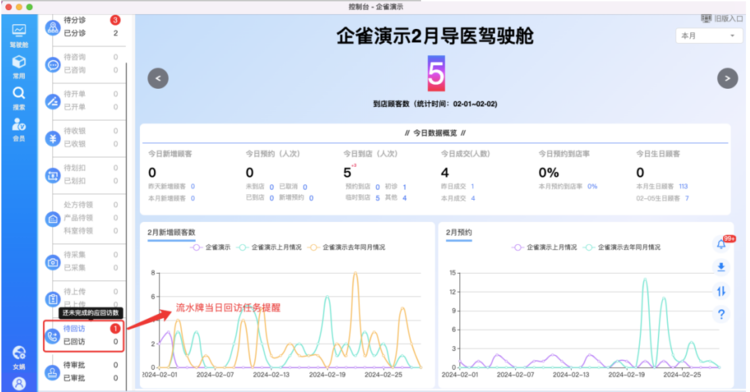Go to the previous carousel slide
This screenshot has height=392, width=750.
pos(158,78)
